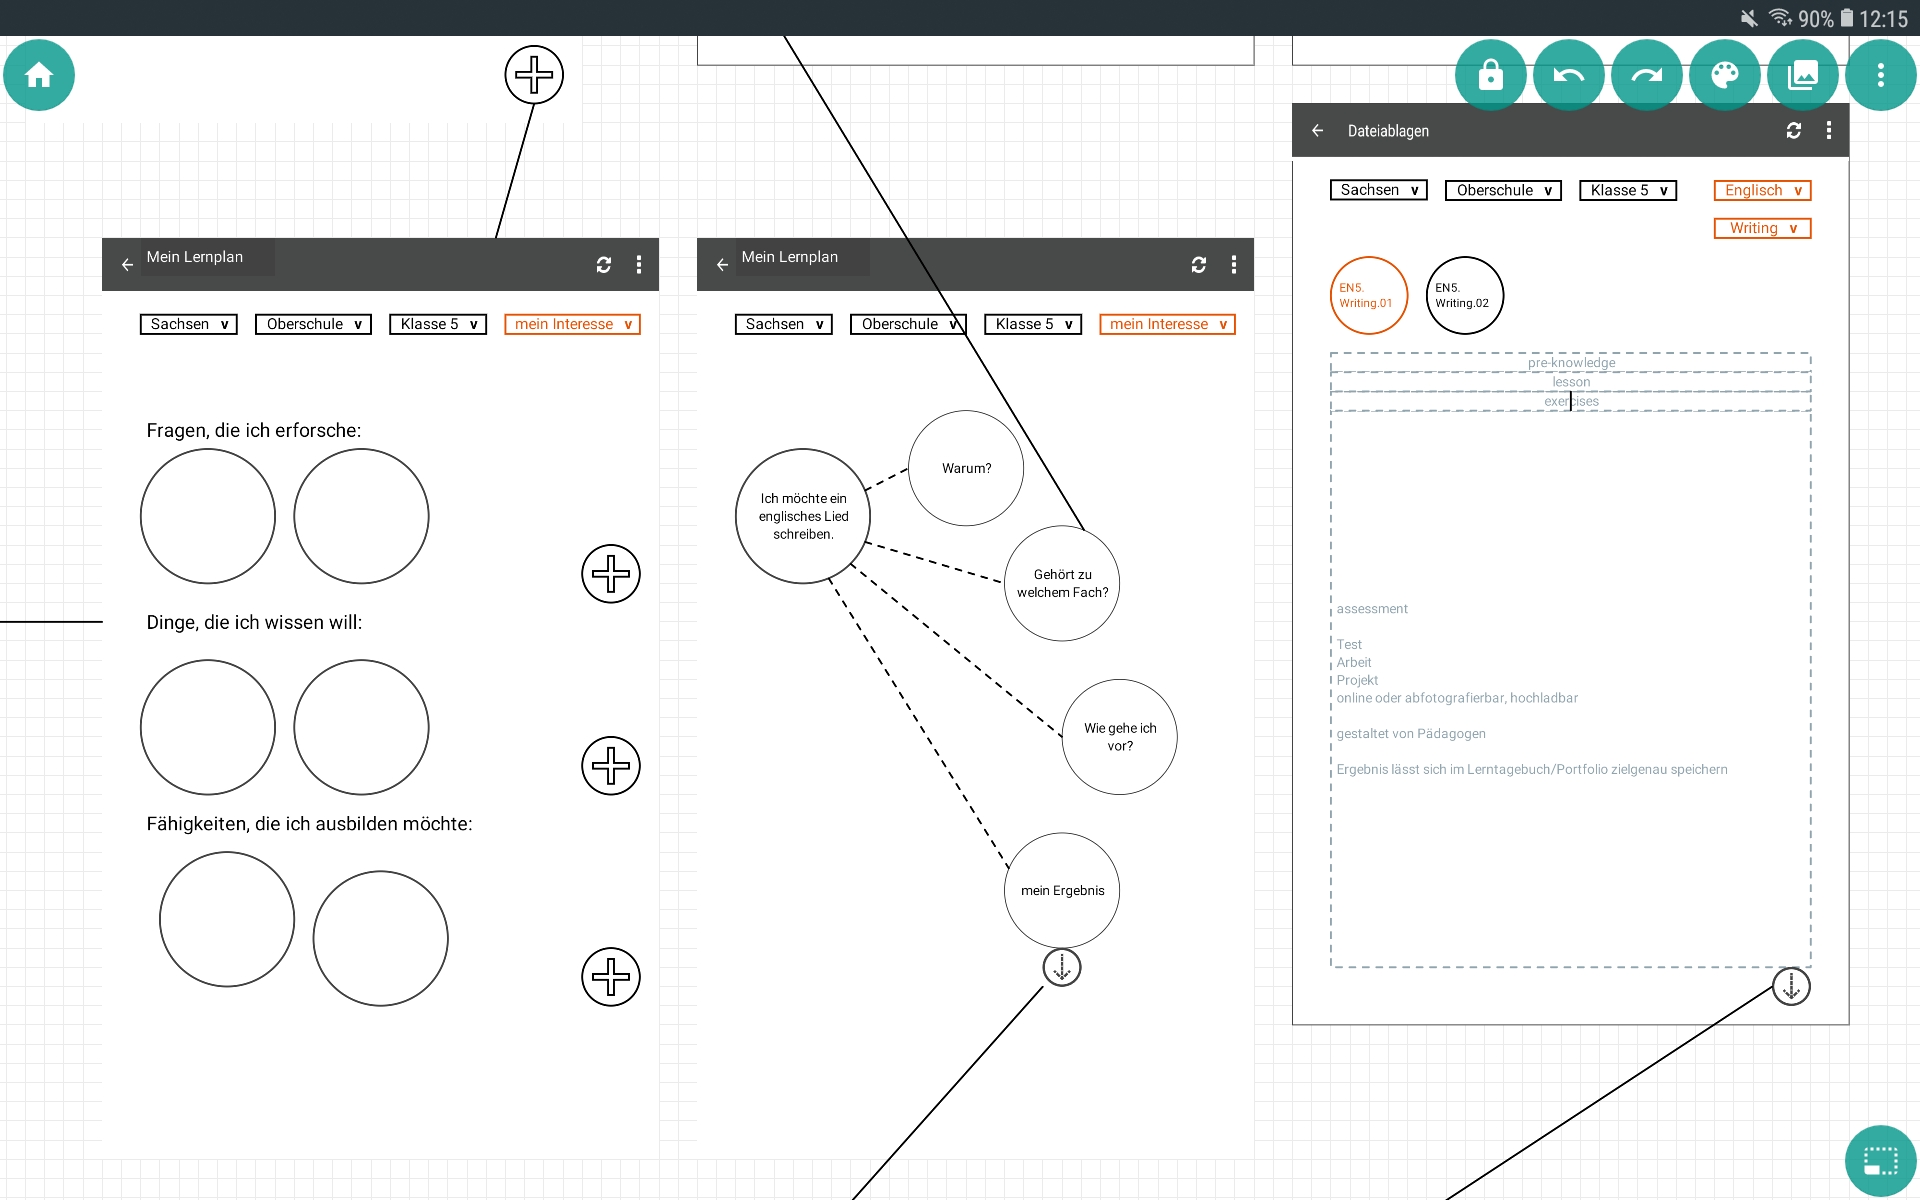Toggle the canvas lock button

pos(1490,75)
